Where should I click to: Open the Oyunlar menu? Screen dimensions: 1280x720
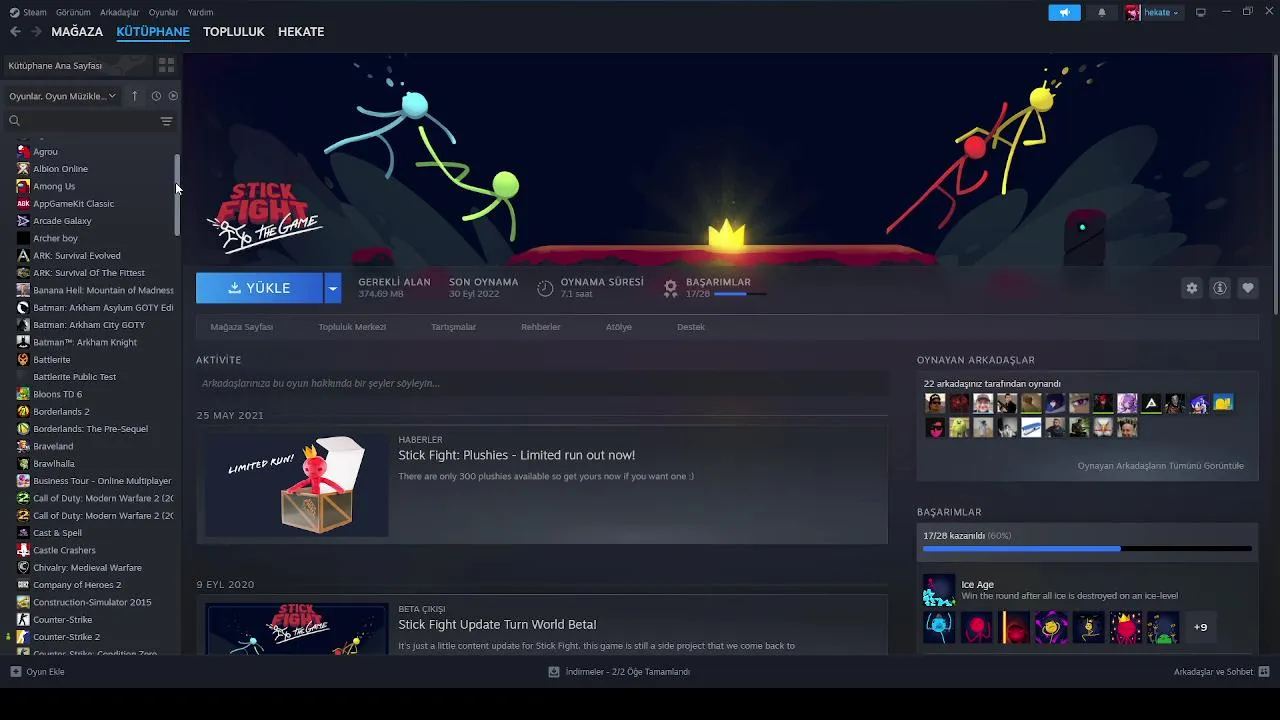(163, 12)
